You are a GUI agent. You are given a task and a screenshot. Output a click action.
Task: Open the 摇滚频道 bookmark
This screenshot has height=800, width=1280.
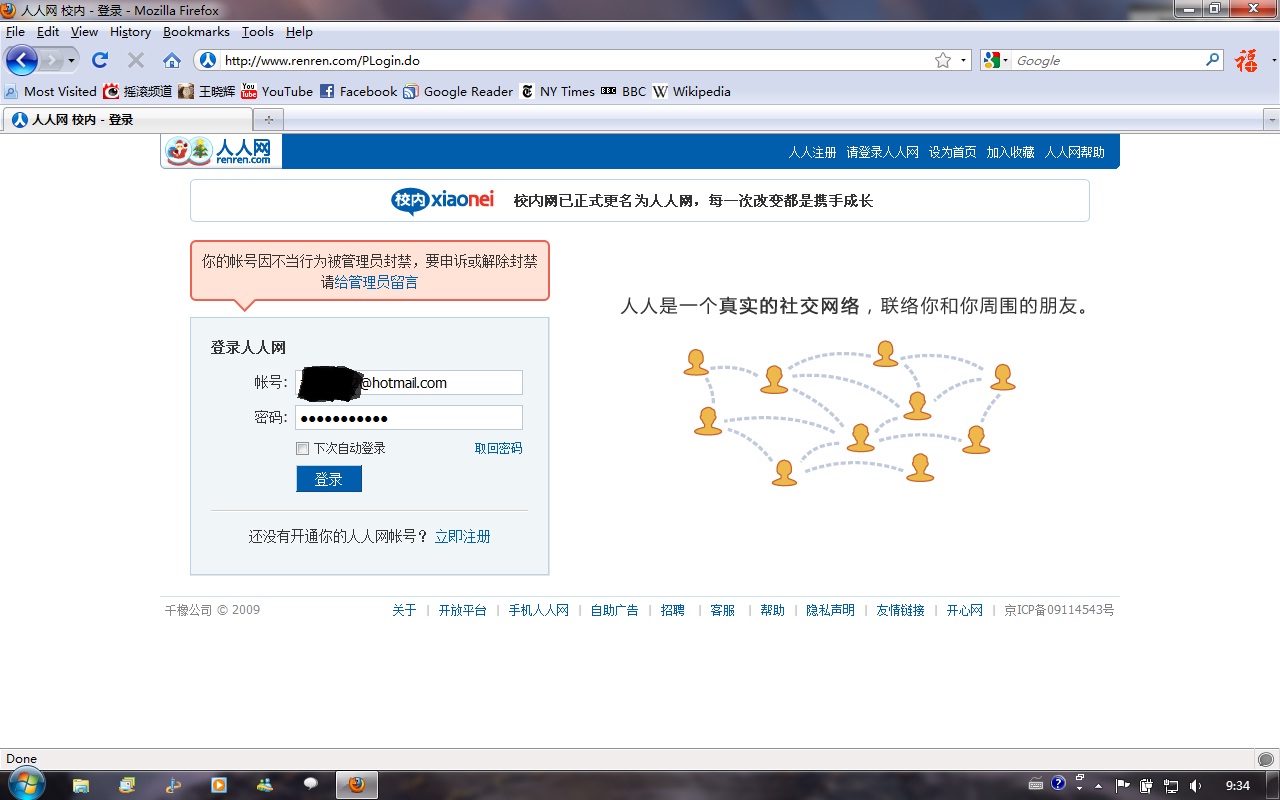(138, 91)
